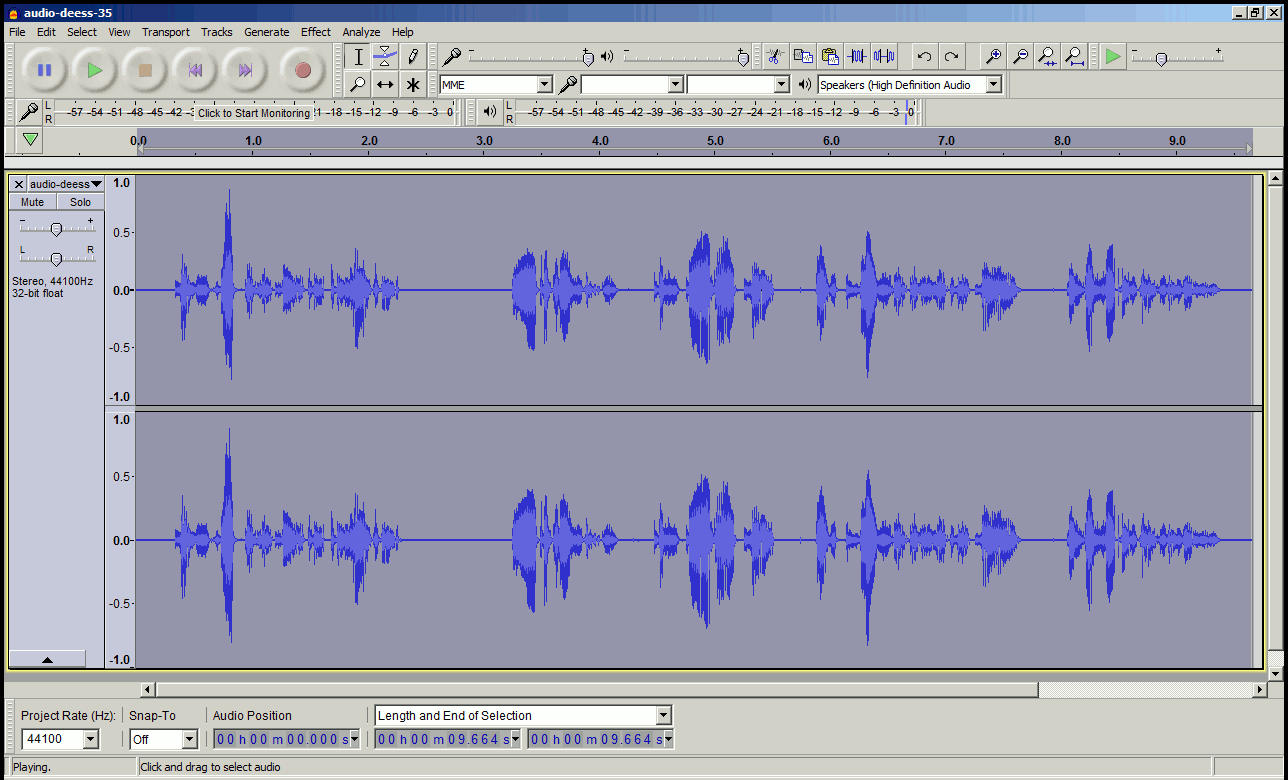The image size is (1288, 780).
Task: Fit selection to window width
Action: [x=1047, y=57]
